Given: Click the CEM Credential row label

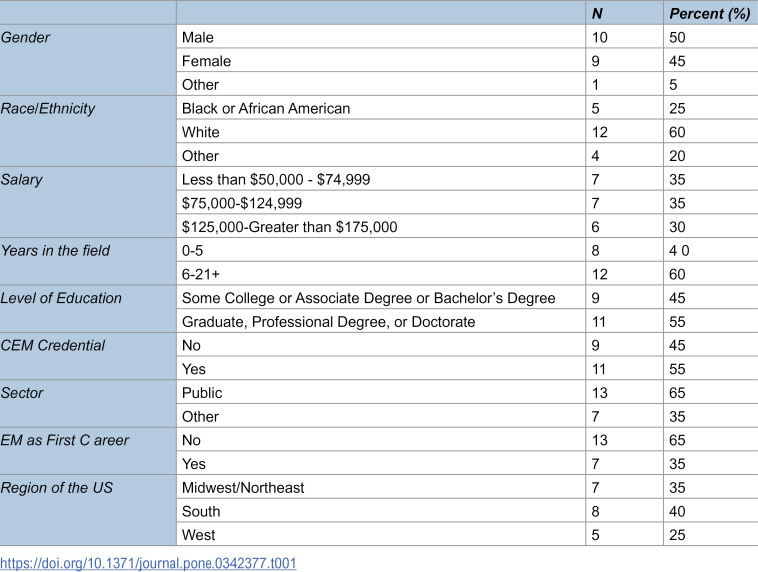Looking at the screenshot, I should coord(52,345).
